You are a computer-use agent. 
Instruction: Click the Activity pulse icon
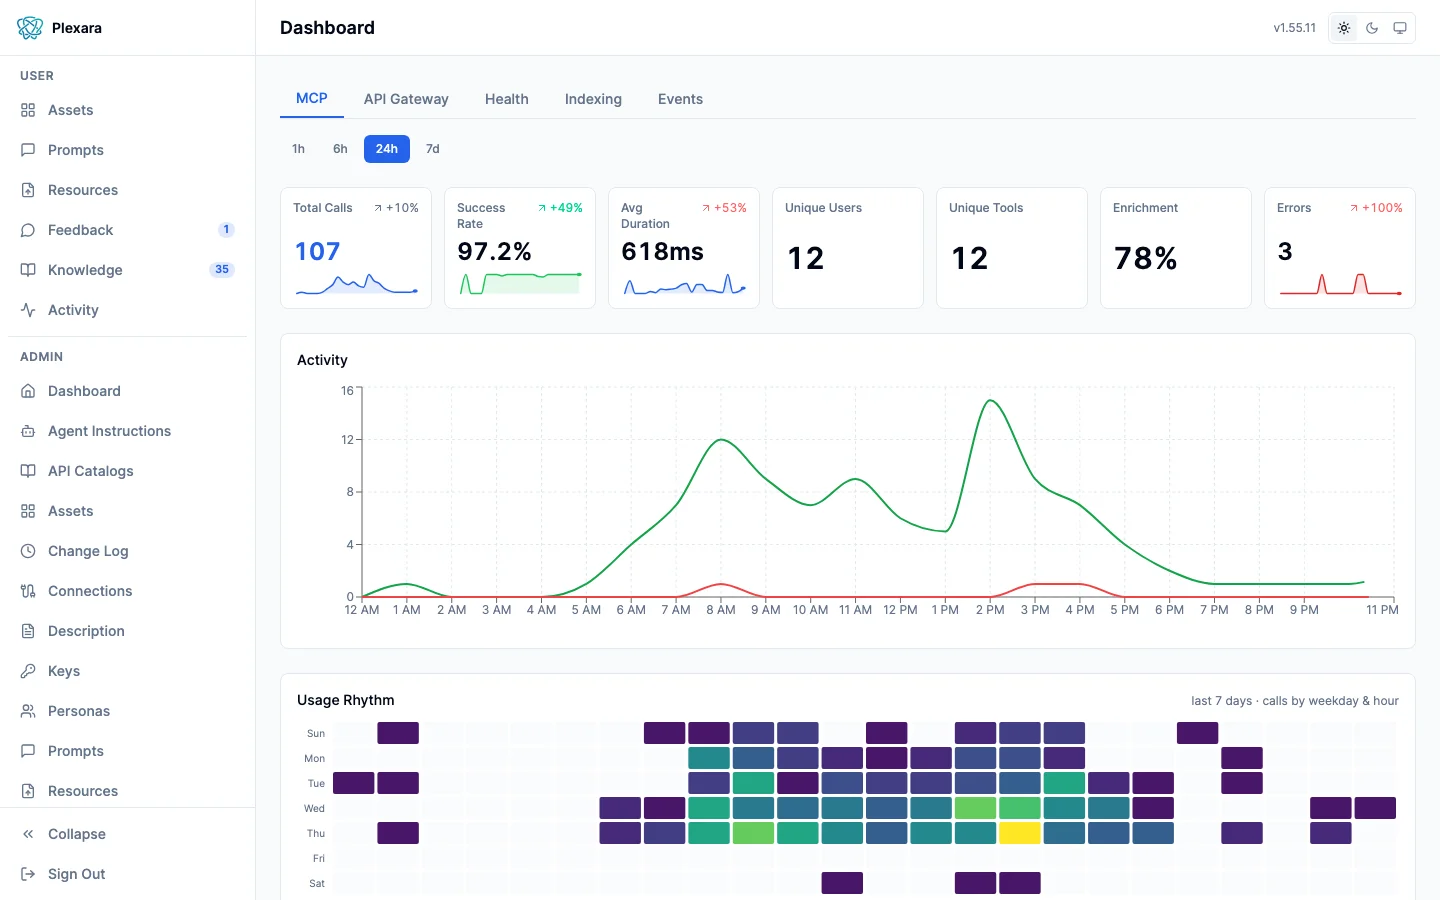28,310
